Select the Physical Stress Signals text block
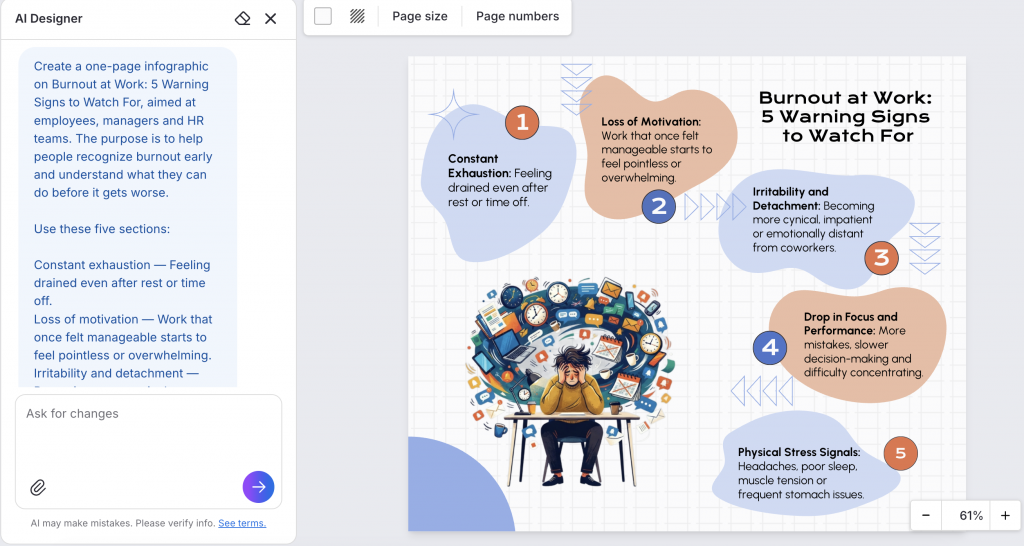Screen dimensions: 1024x546 pos(802,473)
